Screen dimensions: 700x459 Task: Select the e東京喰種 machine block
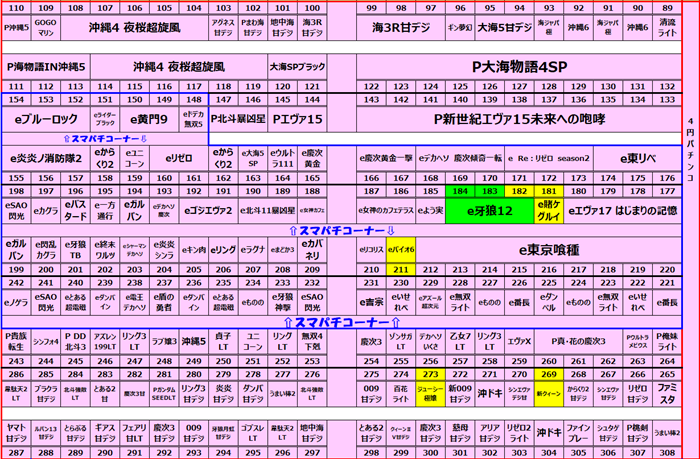click(549, 250)
